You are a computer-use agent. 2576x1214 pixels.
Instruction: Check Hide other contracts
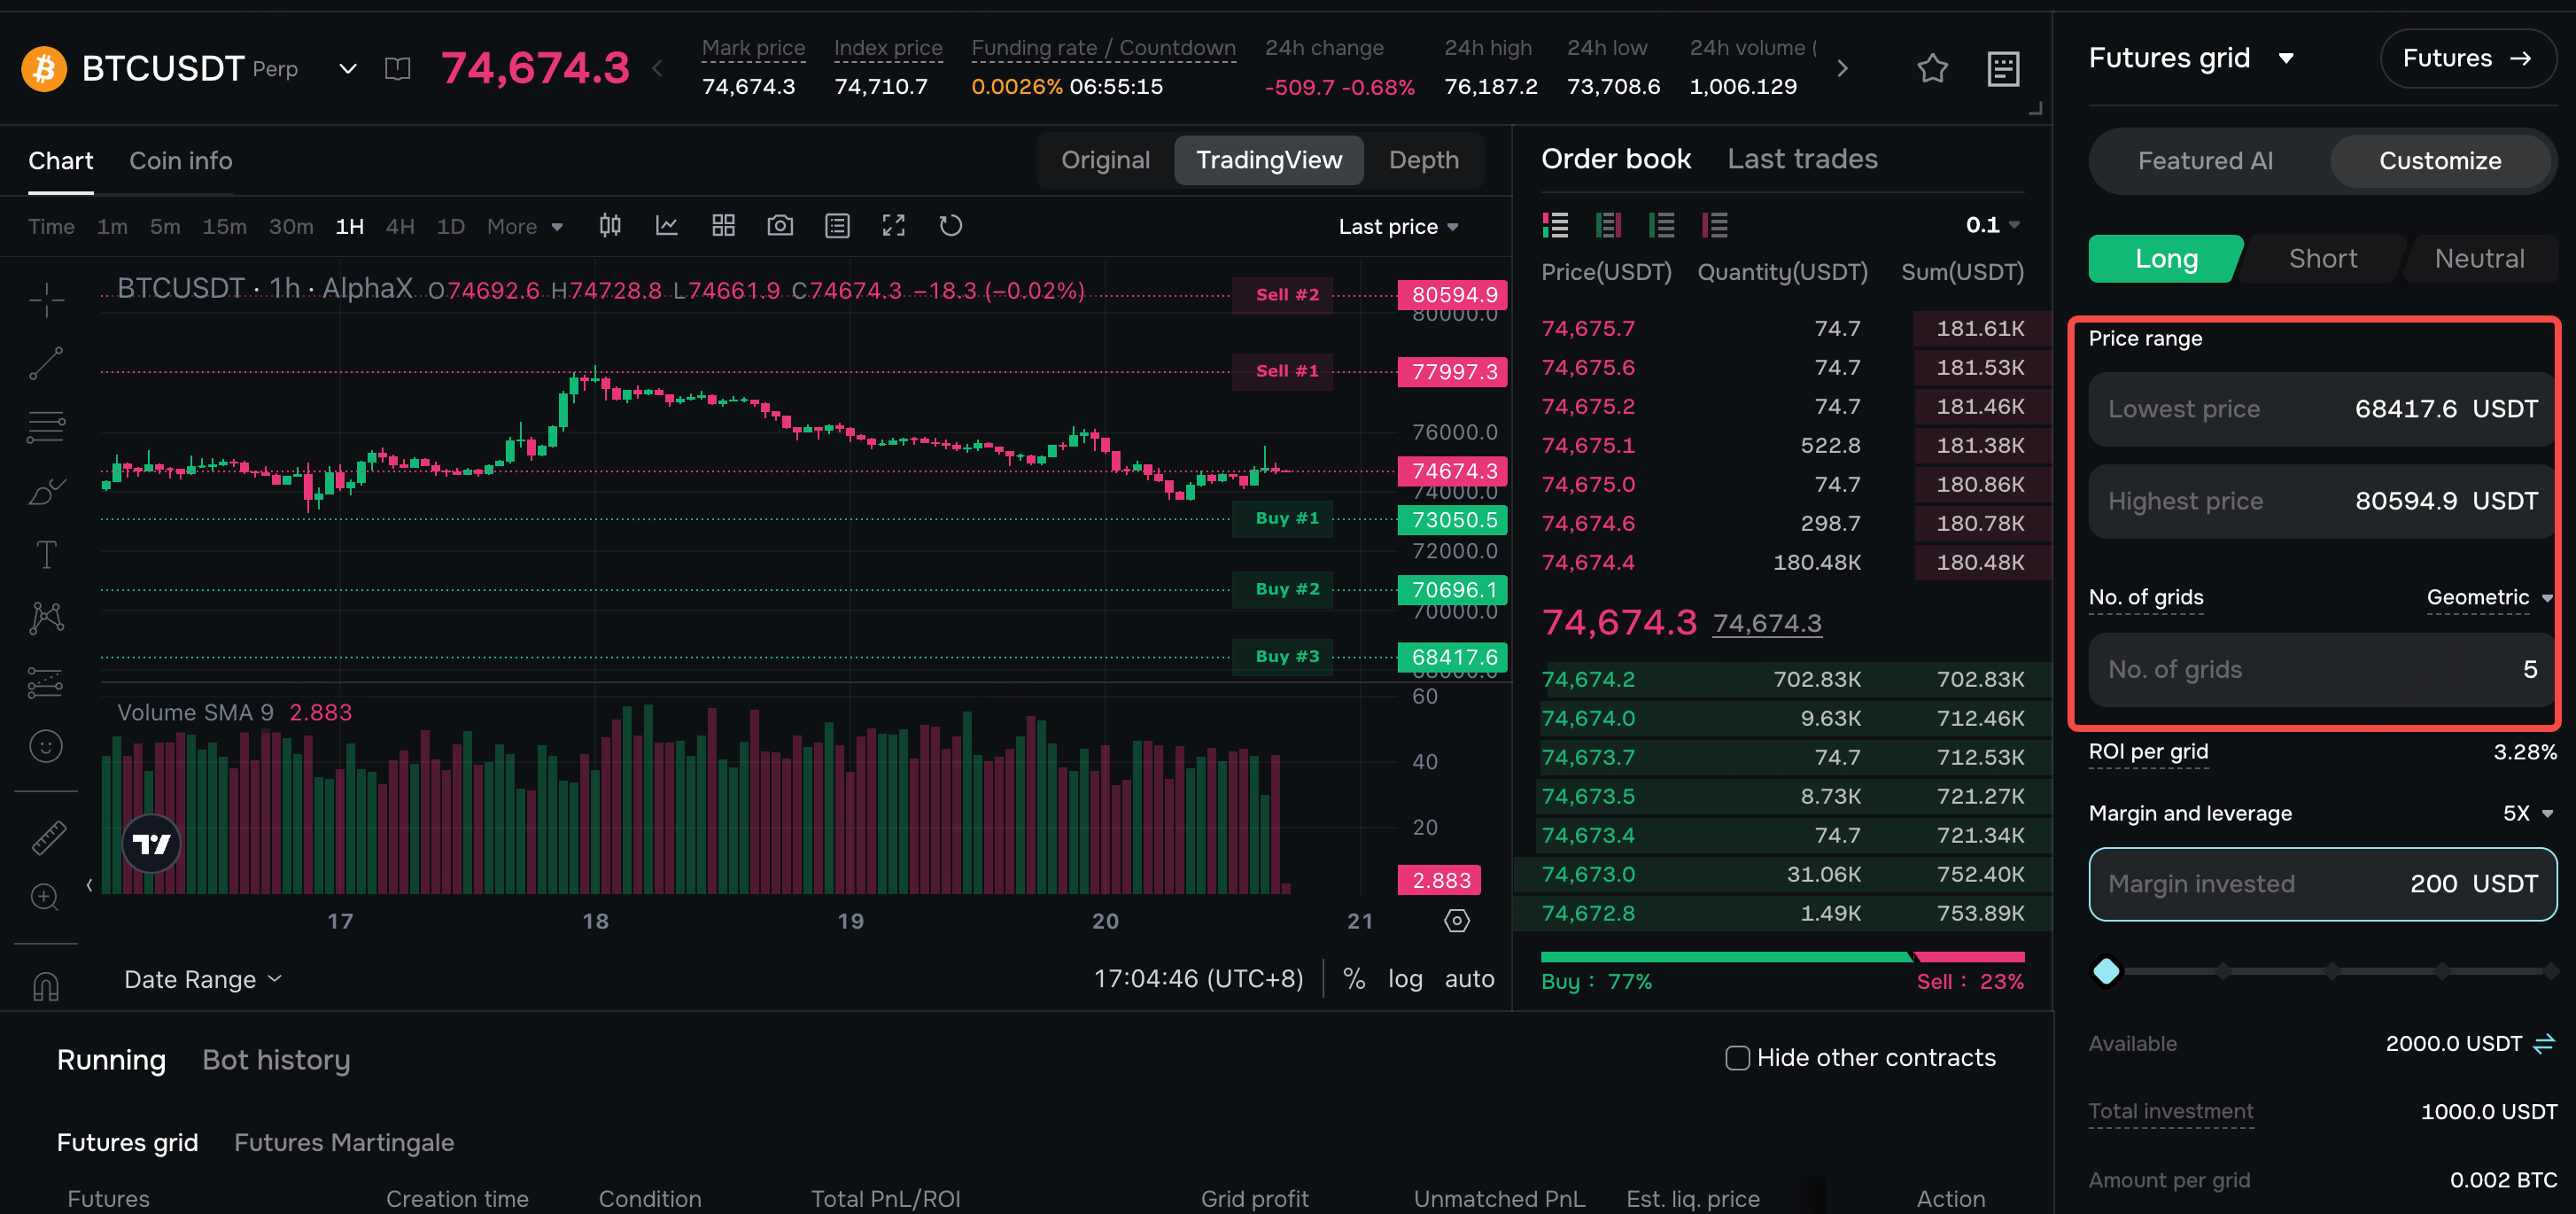click(x=1737, y=1058)
